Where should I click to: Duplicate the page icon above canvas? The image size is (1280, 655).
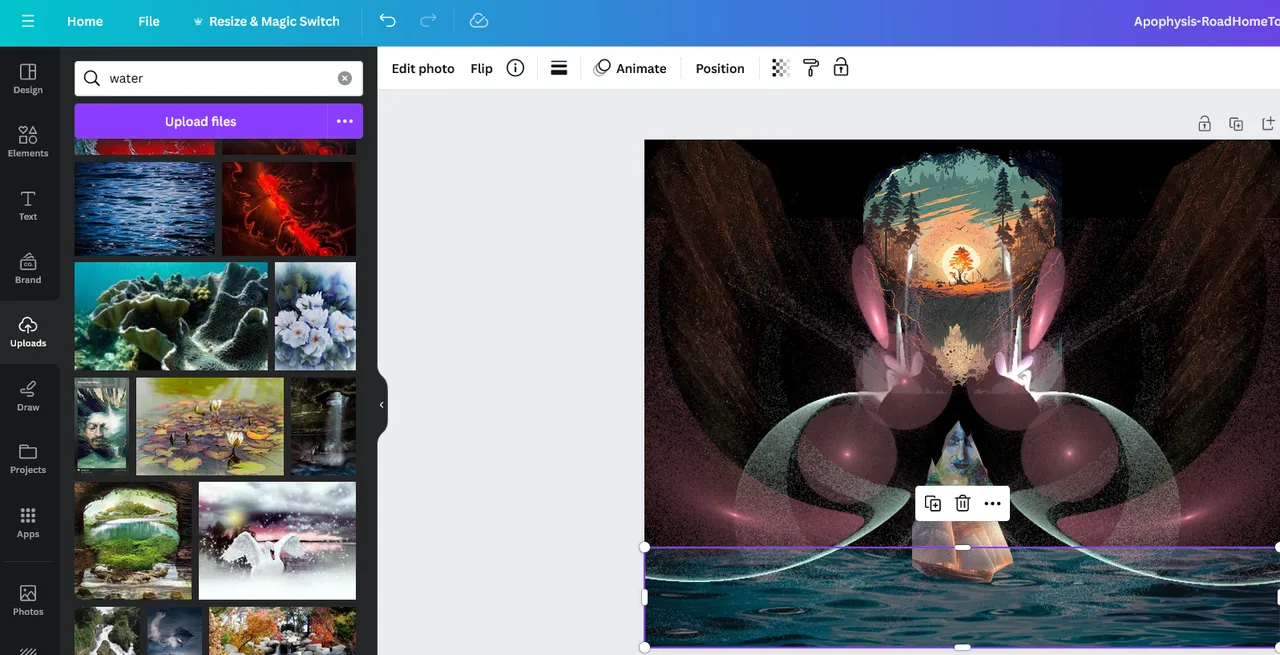[x=1236, y=124]
